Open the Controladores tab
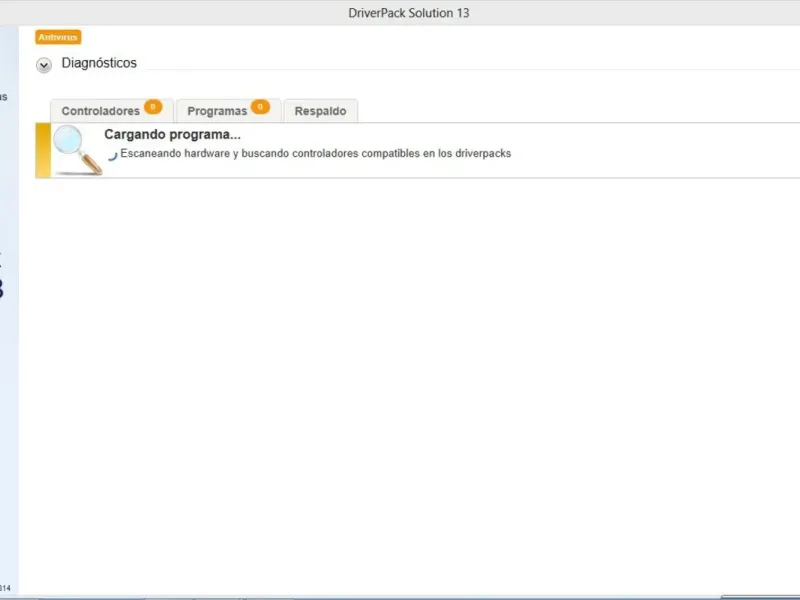 112,111
